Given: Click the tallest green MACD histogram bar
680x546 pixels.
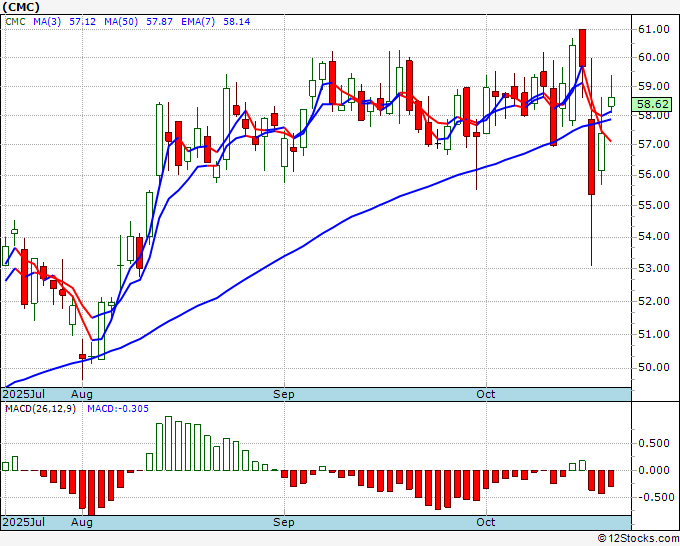Looking at the screenshot, I should click(x=169, y=444).
